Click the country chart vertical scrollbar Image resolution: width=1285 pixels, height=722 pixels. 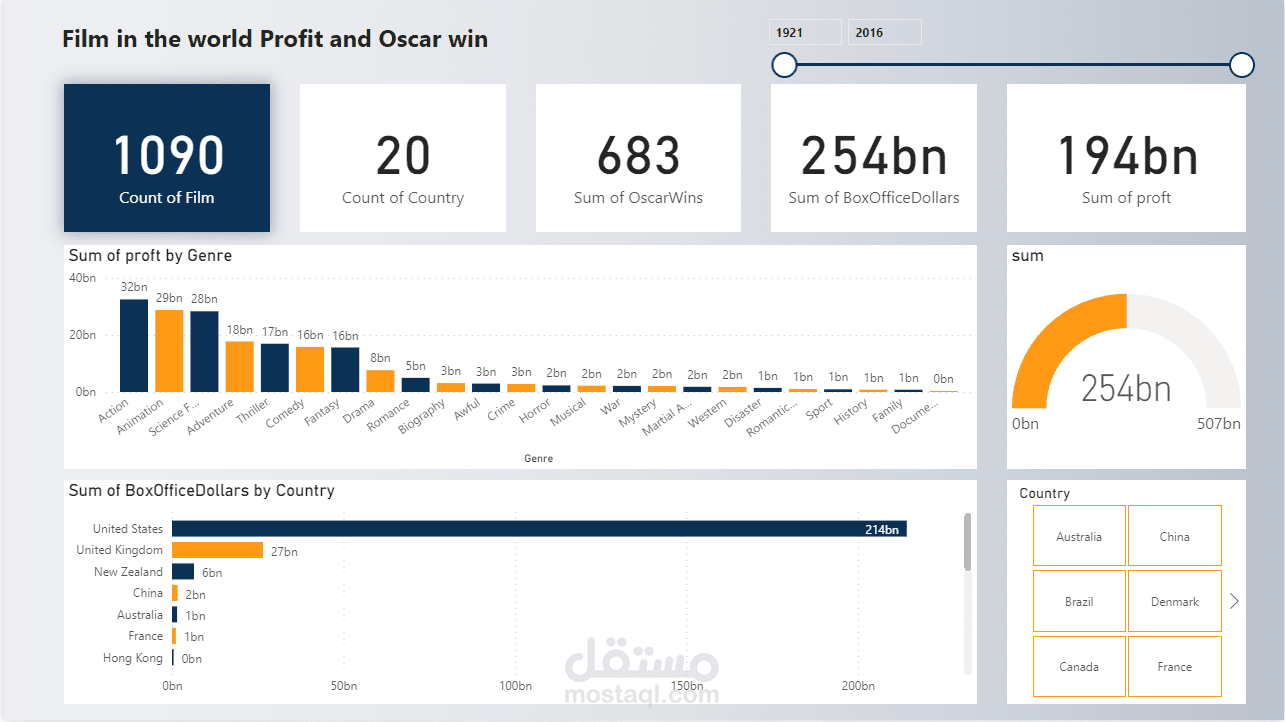tap(967, 543)
